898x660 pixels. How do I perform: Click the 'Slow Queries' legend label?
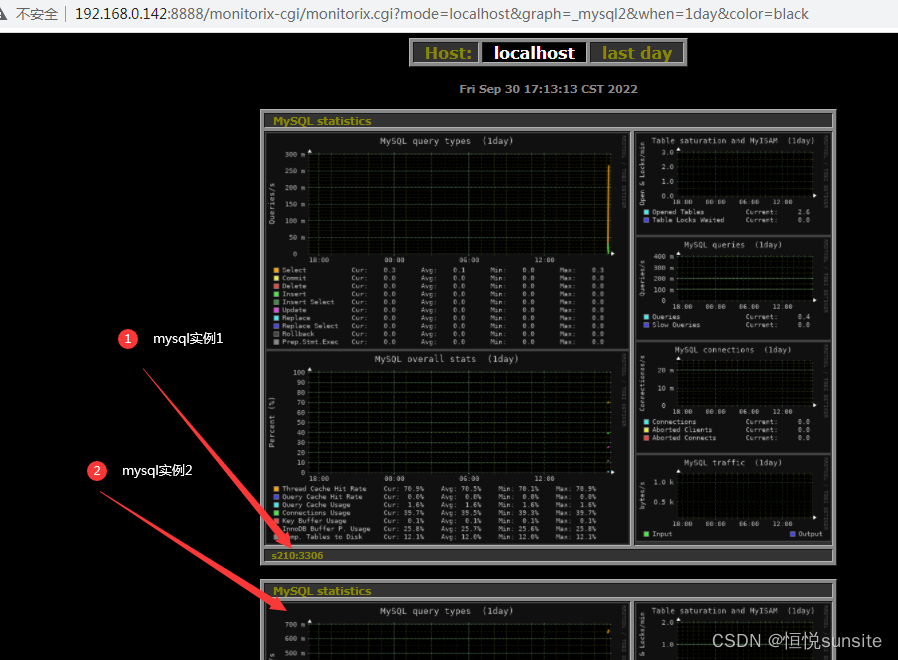pos(676,325)
